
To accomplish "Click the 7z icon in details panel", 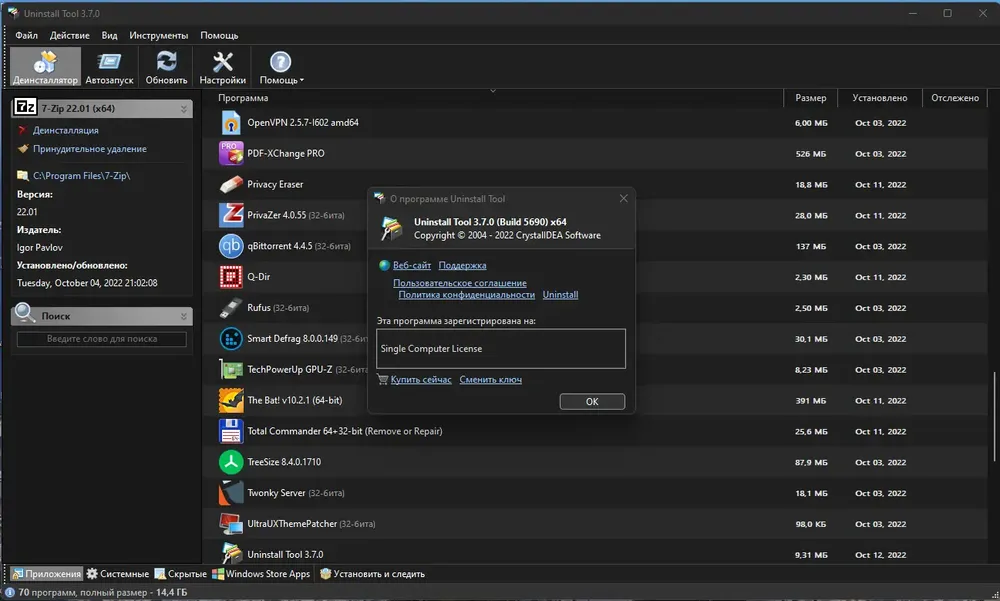I will point(26,107).
